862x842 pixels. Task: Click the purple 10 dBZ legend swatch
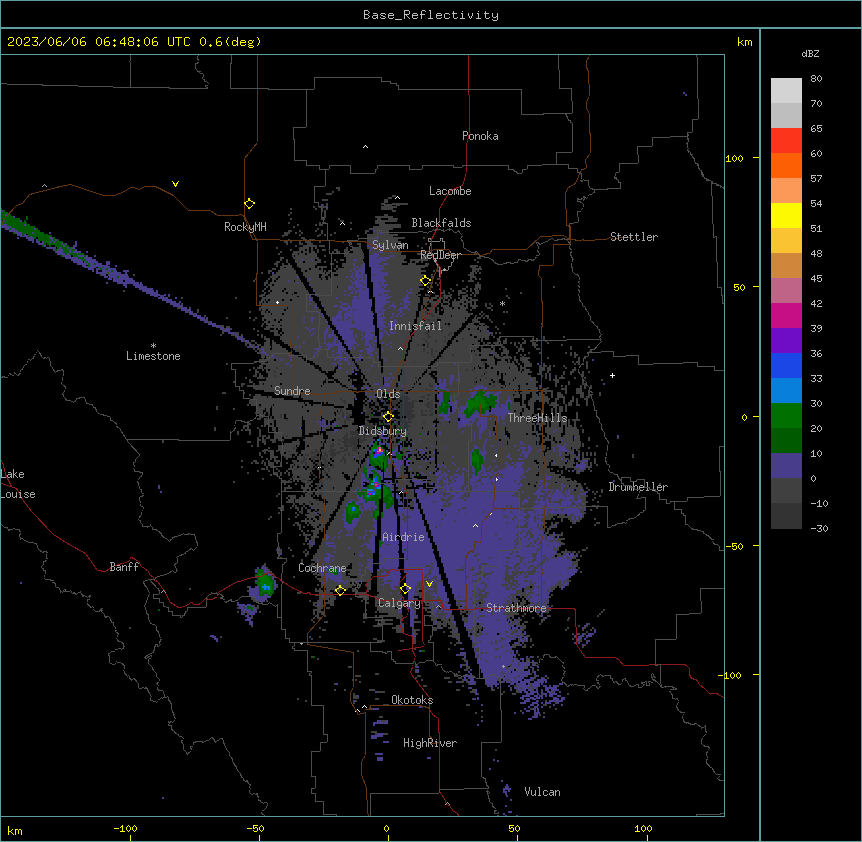tap(786, 466)
